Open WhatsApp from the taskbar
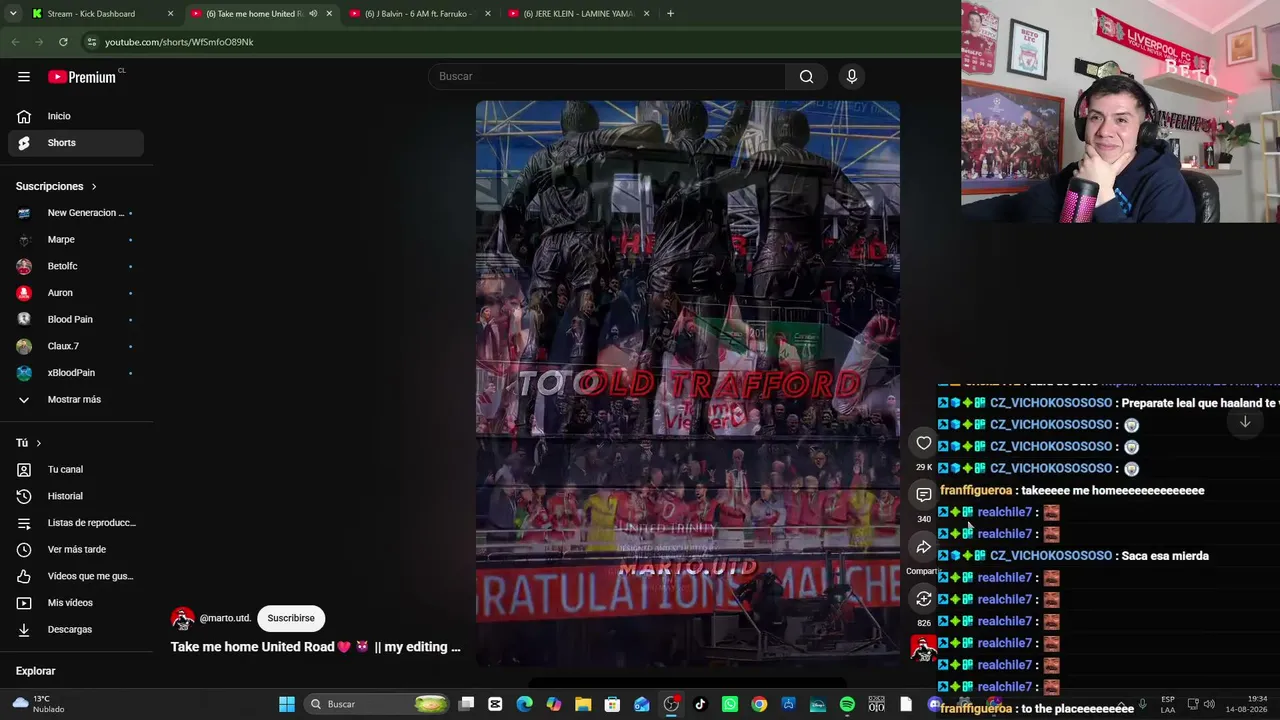The height and width of the screenshot is (720, 1280). coord(730,704)
